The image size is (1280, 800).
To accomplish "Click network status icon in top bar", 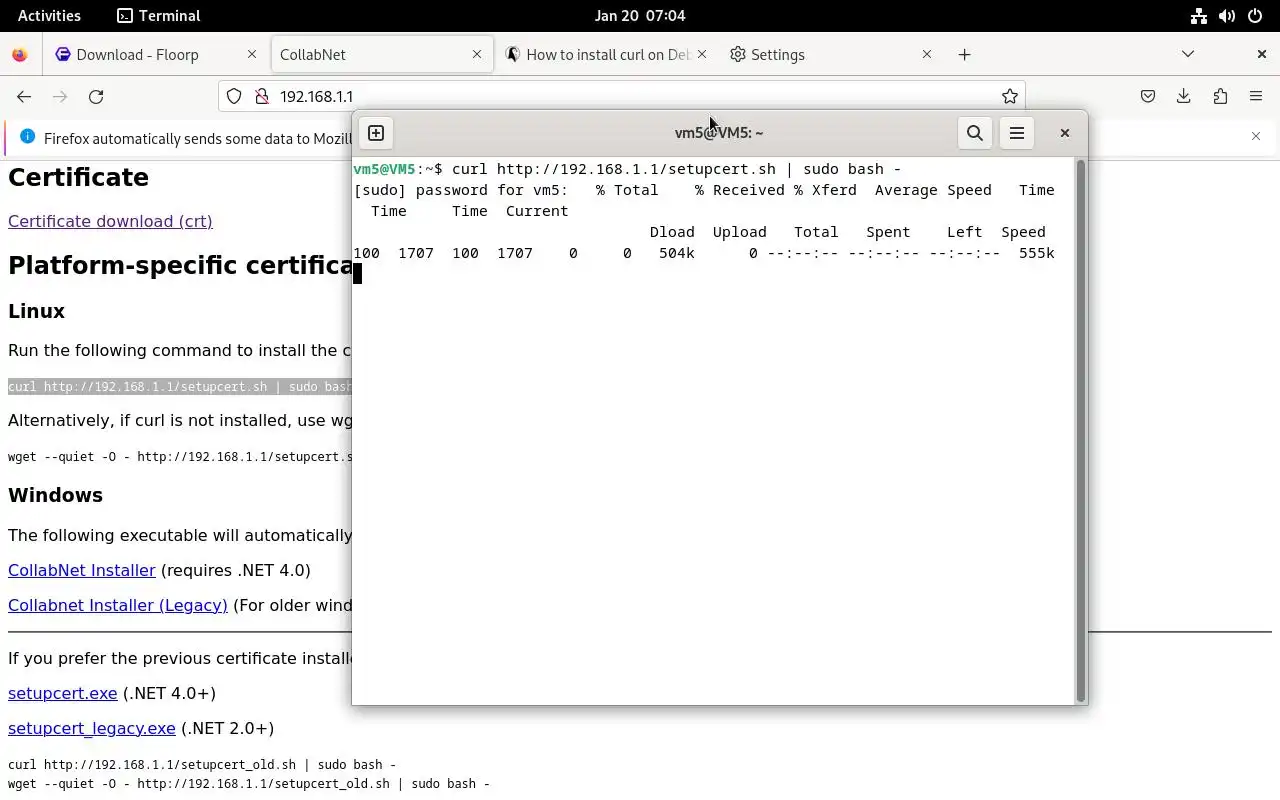I will (x=1199, y=15).
